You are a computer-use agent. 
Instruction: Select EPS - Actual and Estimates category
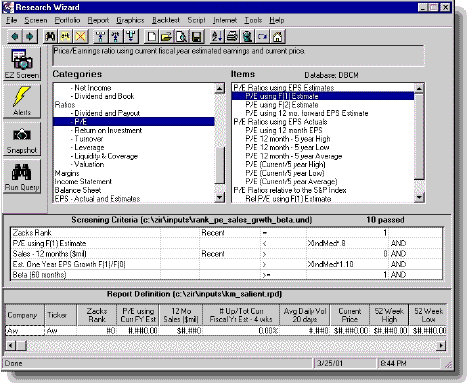coord(97,199)
